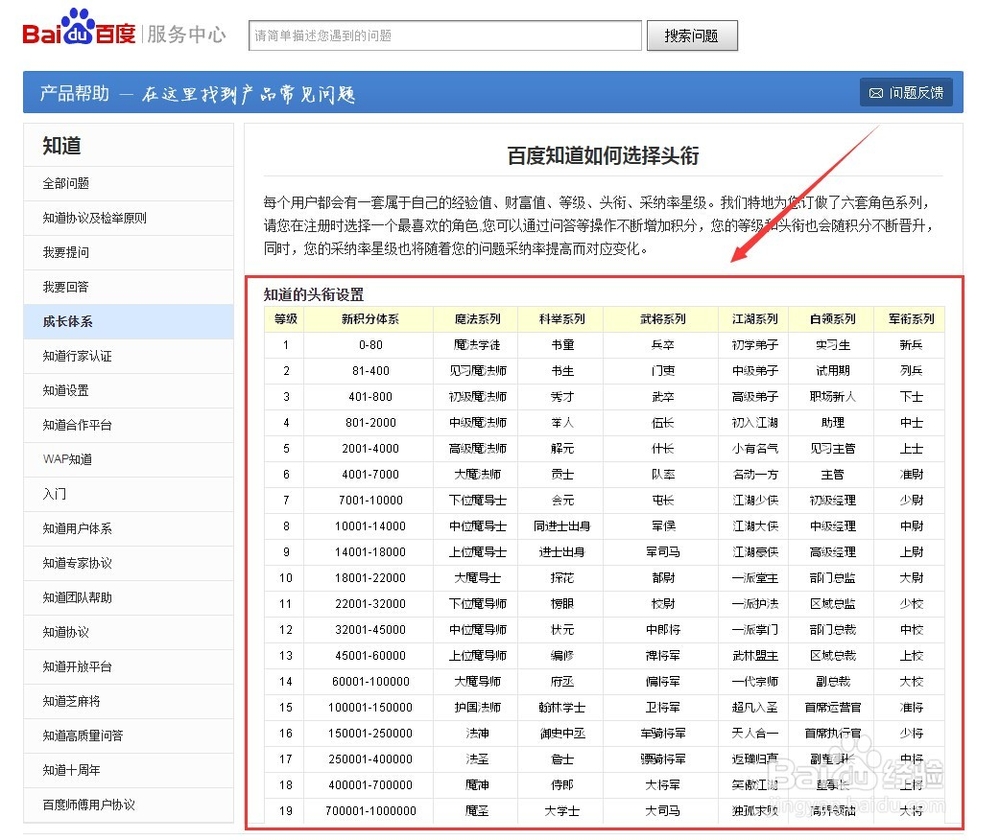Open 知道开放平台 sidebar item

(x=129, y=667)
